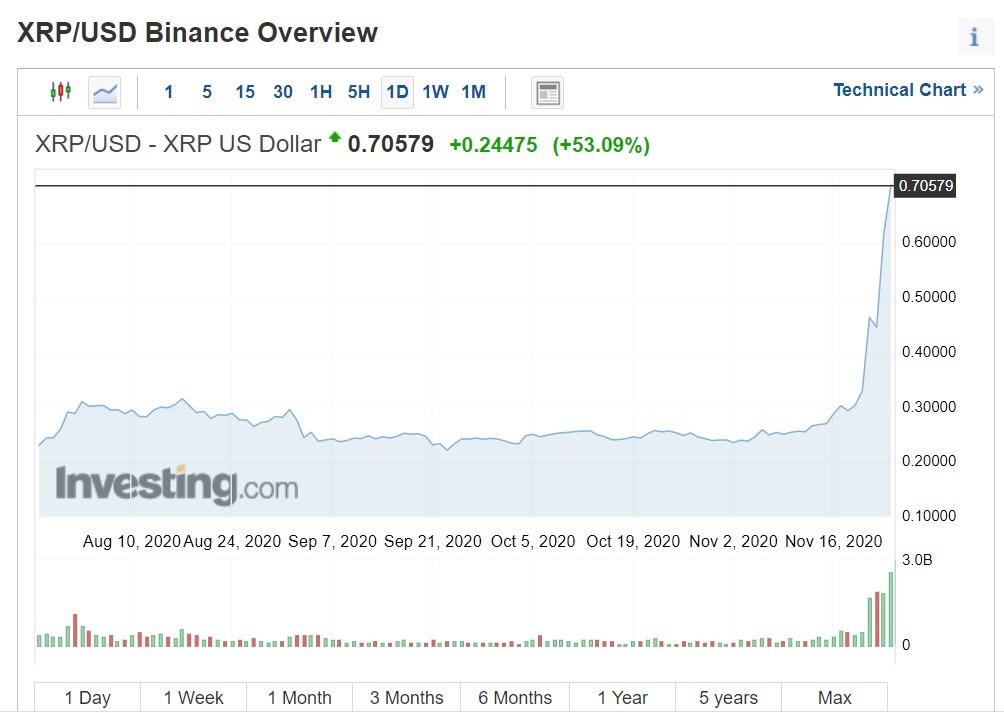This screenshot has width=1004, height=713.
Task: Select the 1H interval on the toolbar
Action: click(320, 91)
